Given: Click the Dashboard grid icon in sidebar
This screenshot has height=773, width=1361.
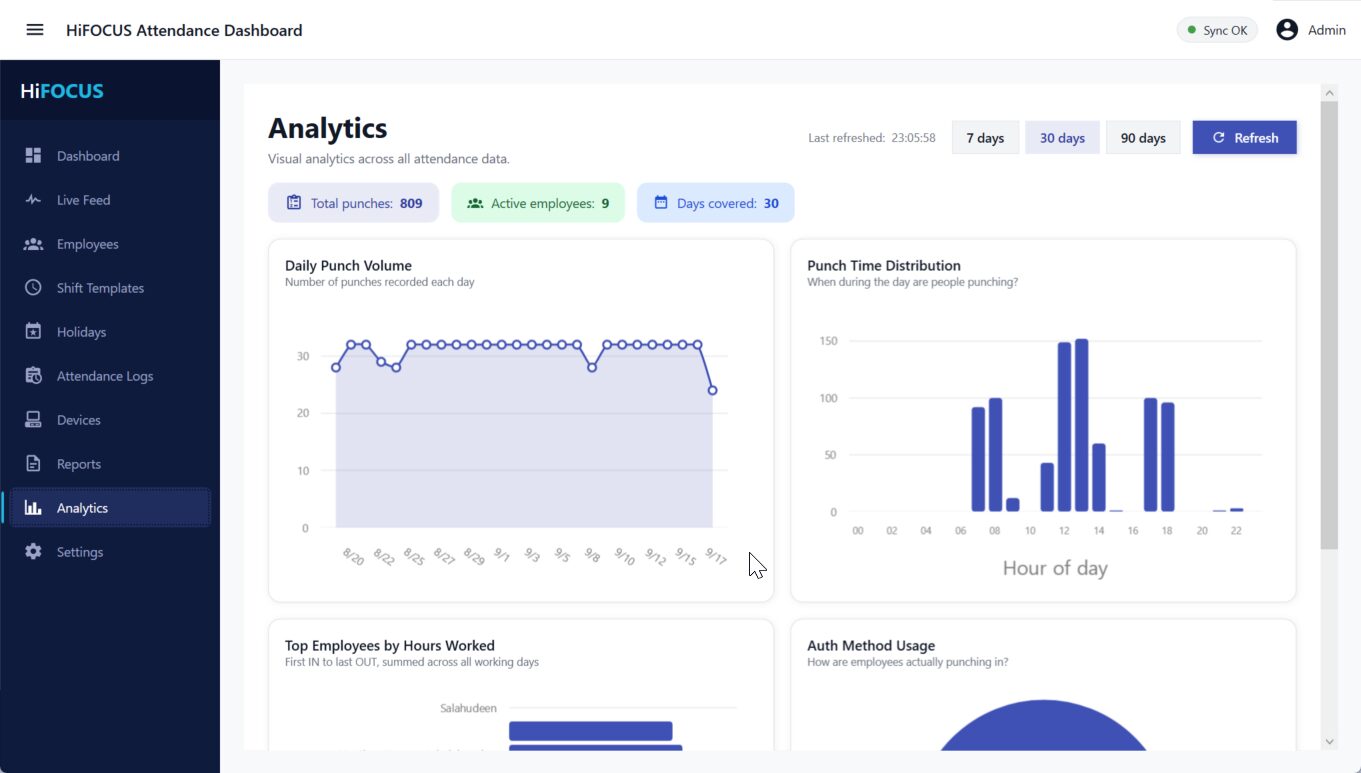Looking at the screenshot, I should click(33, 156).
